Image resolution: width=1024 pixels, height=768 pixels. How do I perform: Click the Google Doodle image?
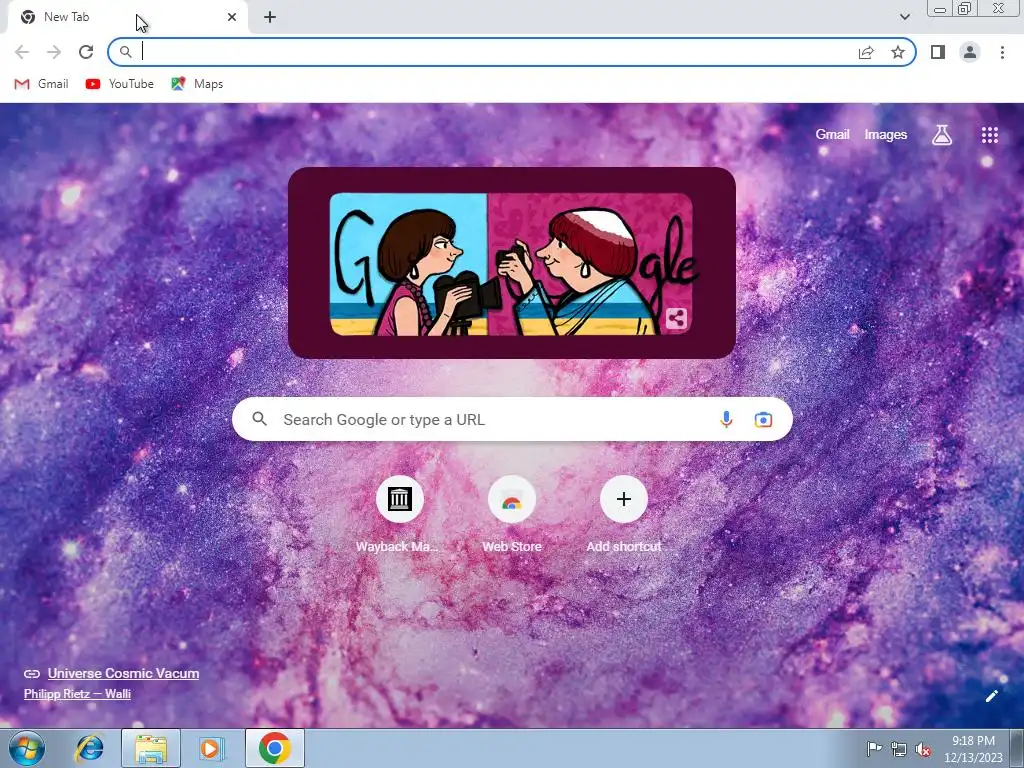click(511, 264)
